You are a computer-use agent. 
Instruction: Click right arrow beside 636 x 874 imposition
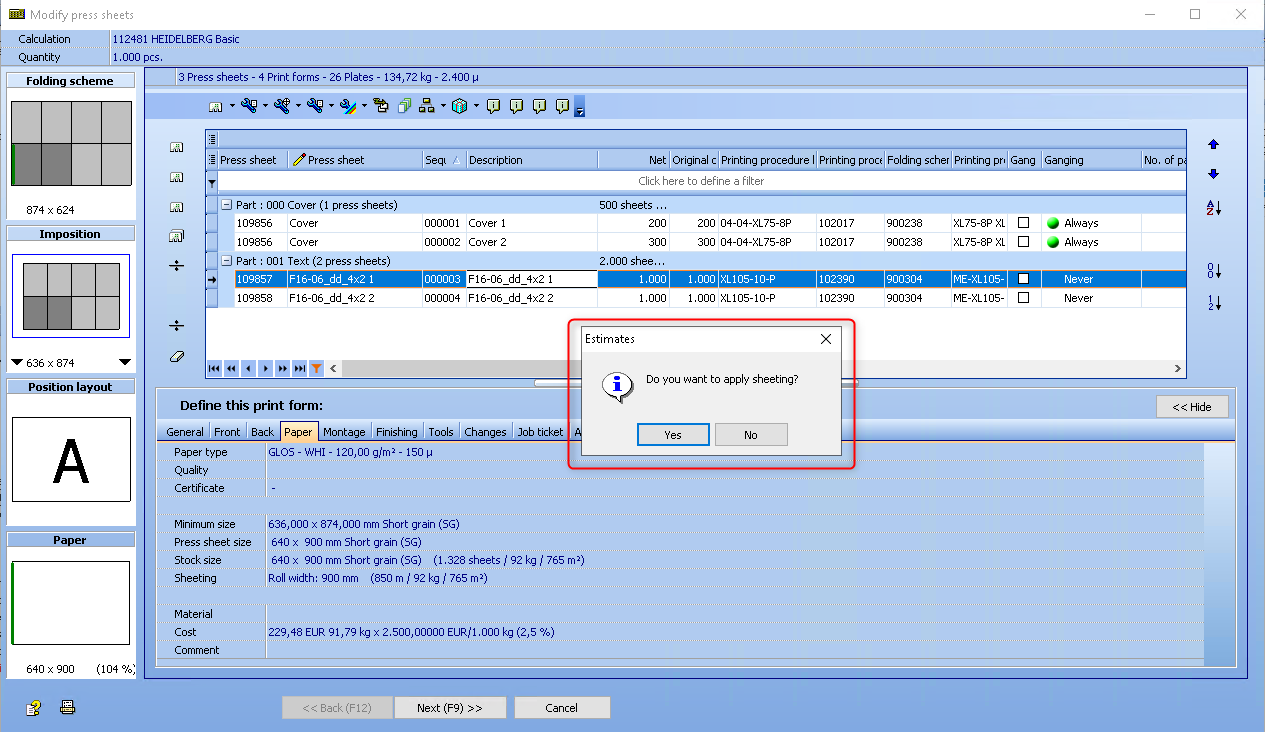tap(124, 363)
